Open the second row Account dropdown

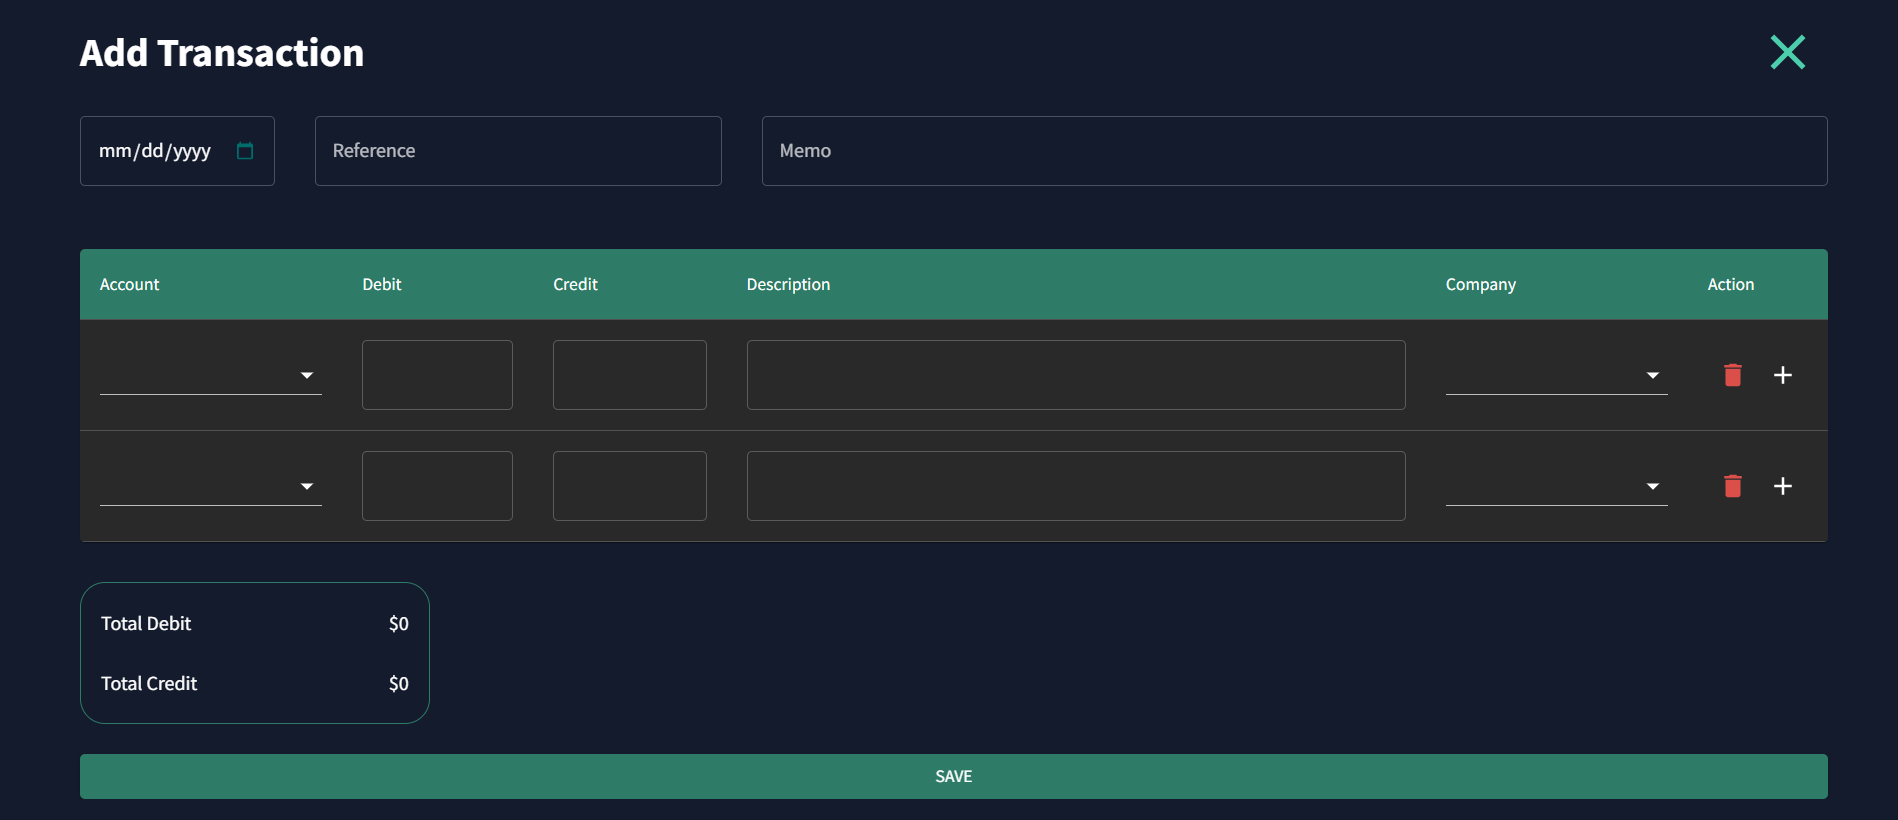click(x=210, y=486)
